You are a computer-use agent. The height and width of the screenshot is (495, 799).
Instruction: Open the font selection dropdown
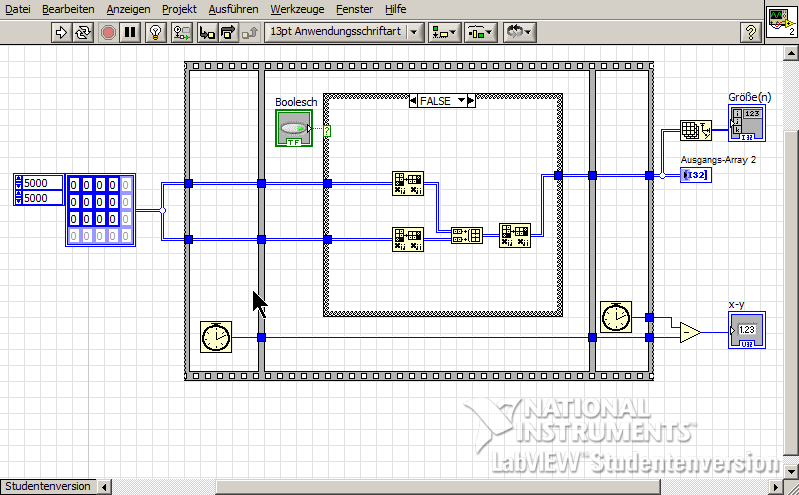click(x=345, y=32)
